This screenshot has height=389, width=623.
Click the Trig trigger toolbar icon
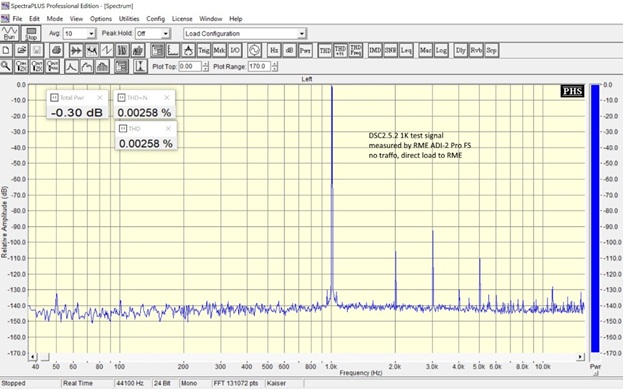tap(204, 50)
